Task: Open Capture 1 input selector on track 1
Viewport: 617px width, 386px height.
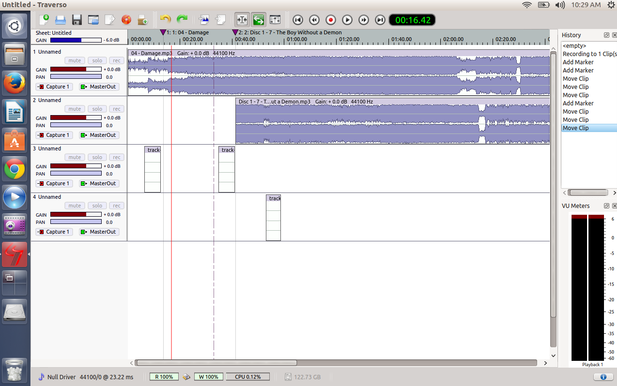Action: point(54,87)
